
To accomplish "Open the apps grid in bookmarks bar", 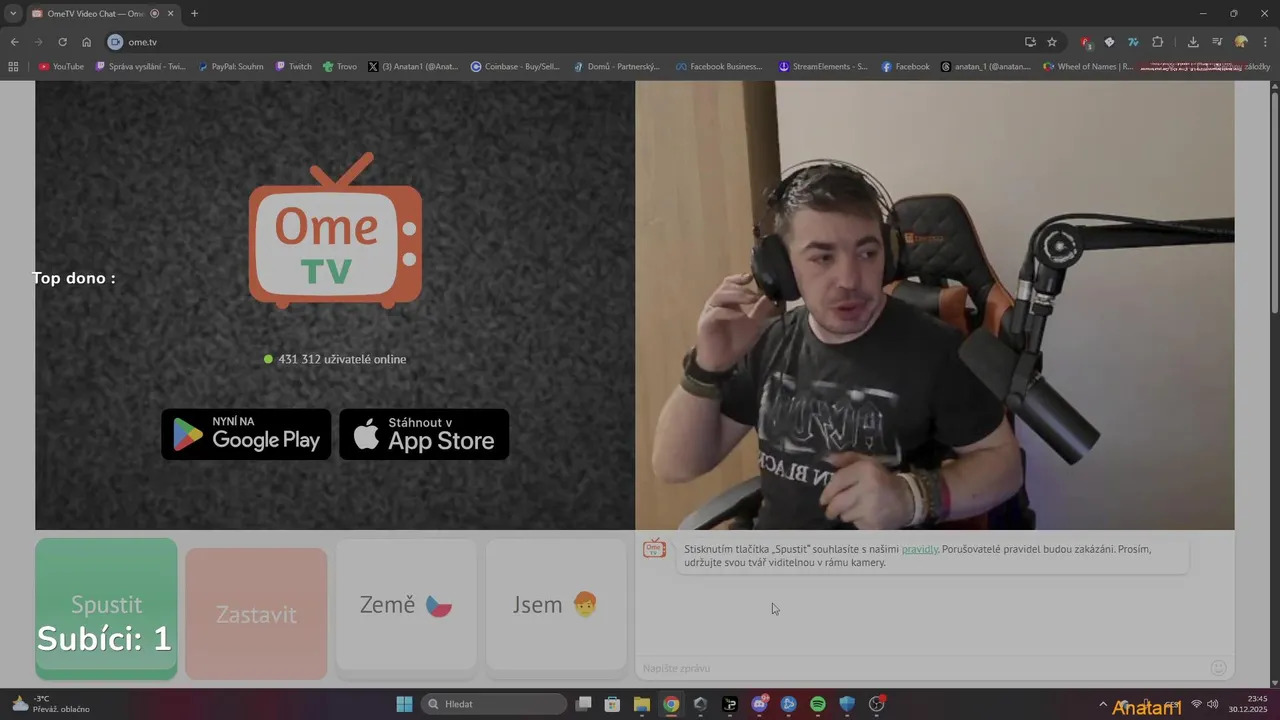I will (13, 67).
